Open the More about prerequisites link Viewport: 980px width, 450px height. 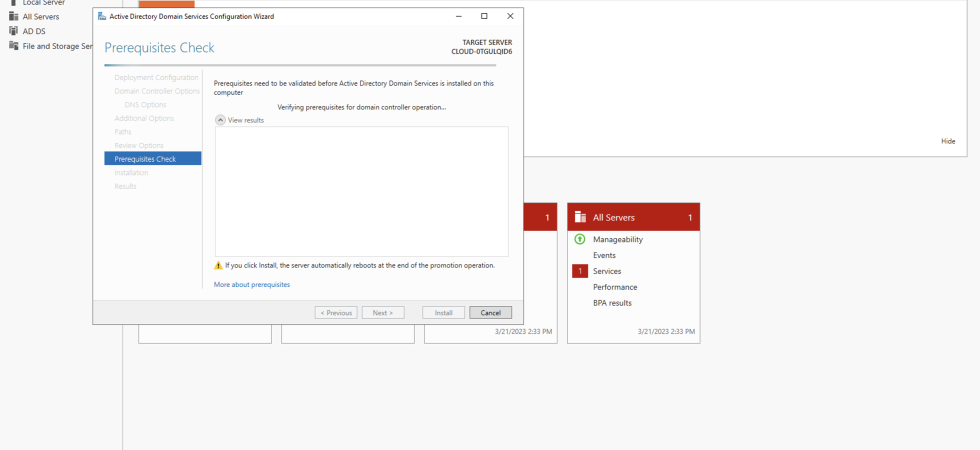click(x=252, y=284)
